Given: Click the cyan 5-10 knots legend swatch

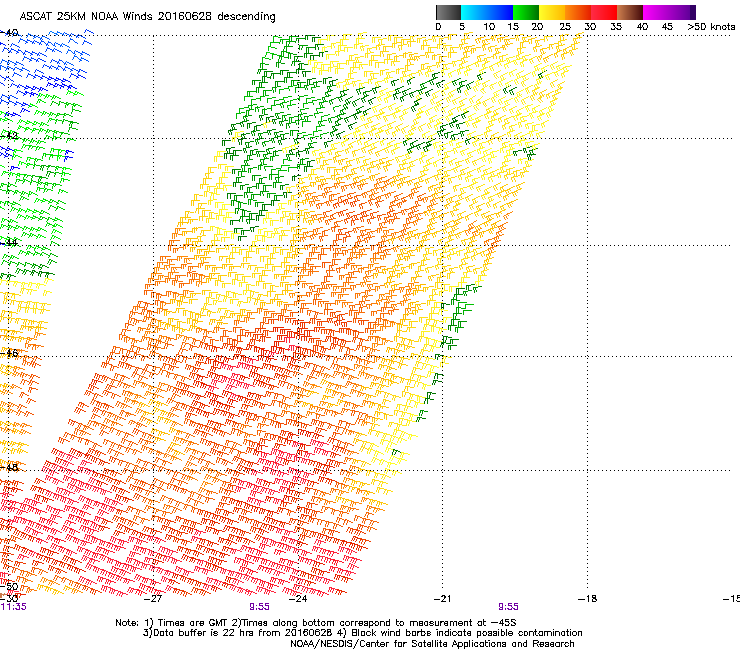Looking at the screenshot, I should tap(474, 12).
